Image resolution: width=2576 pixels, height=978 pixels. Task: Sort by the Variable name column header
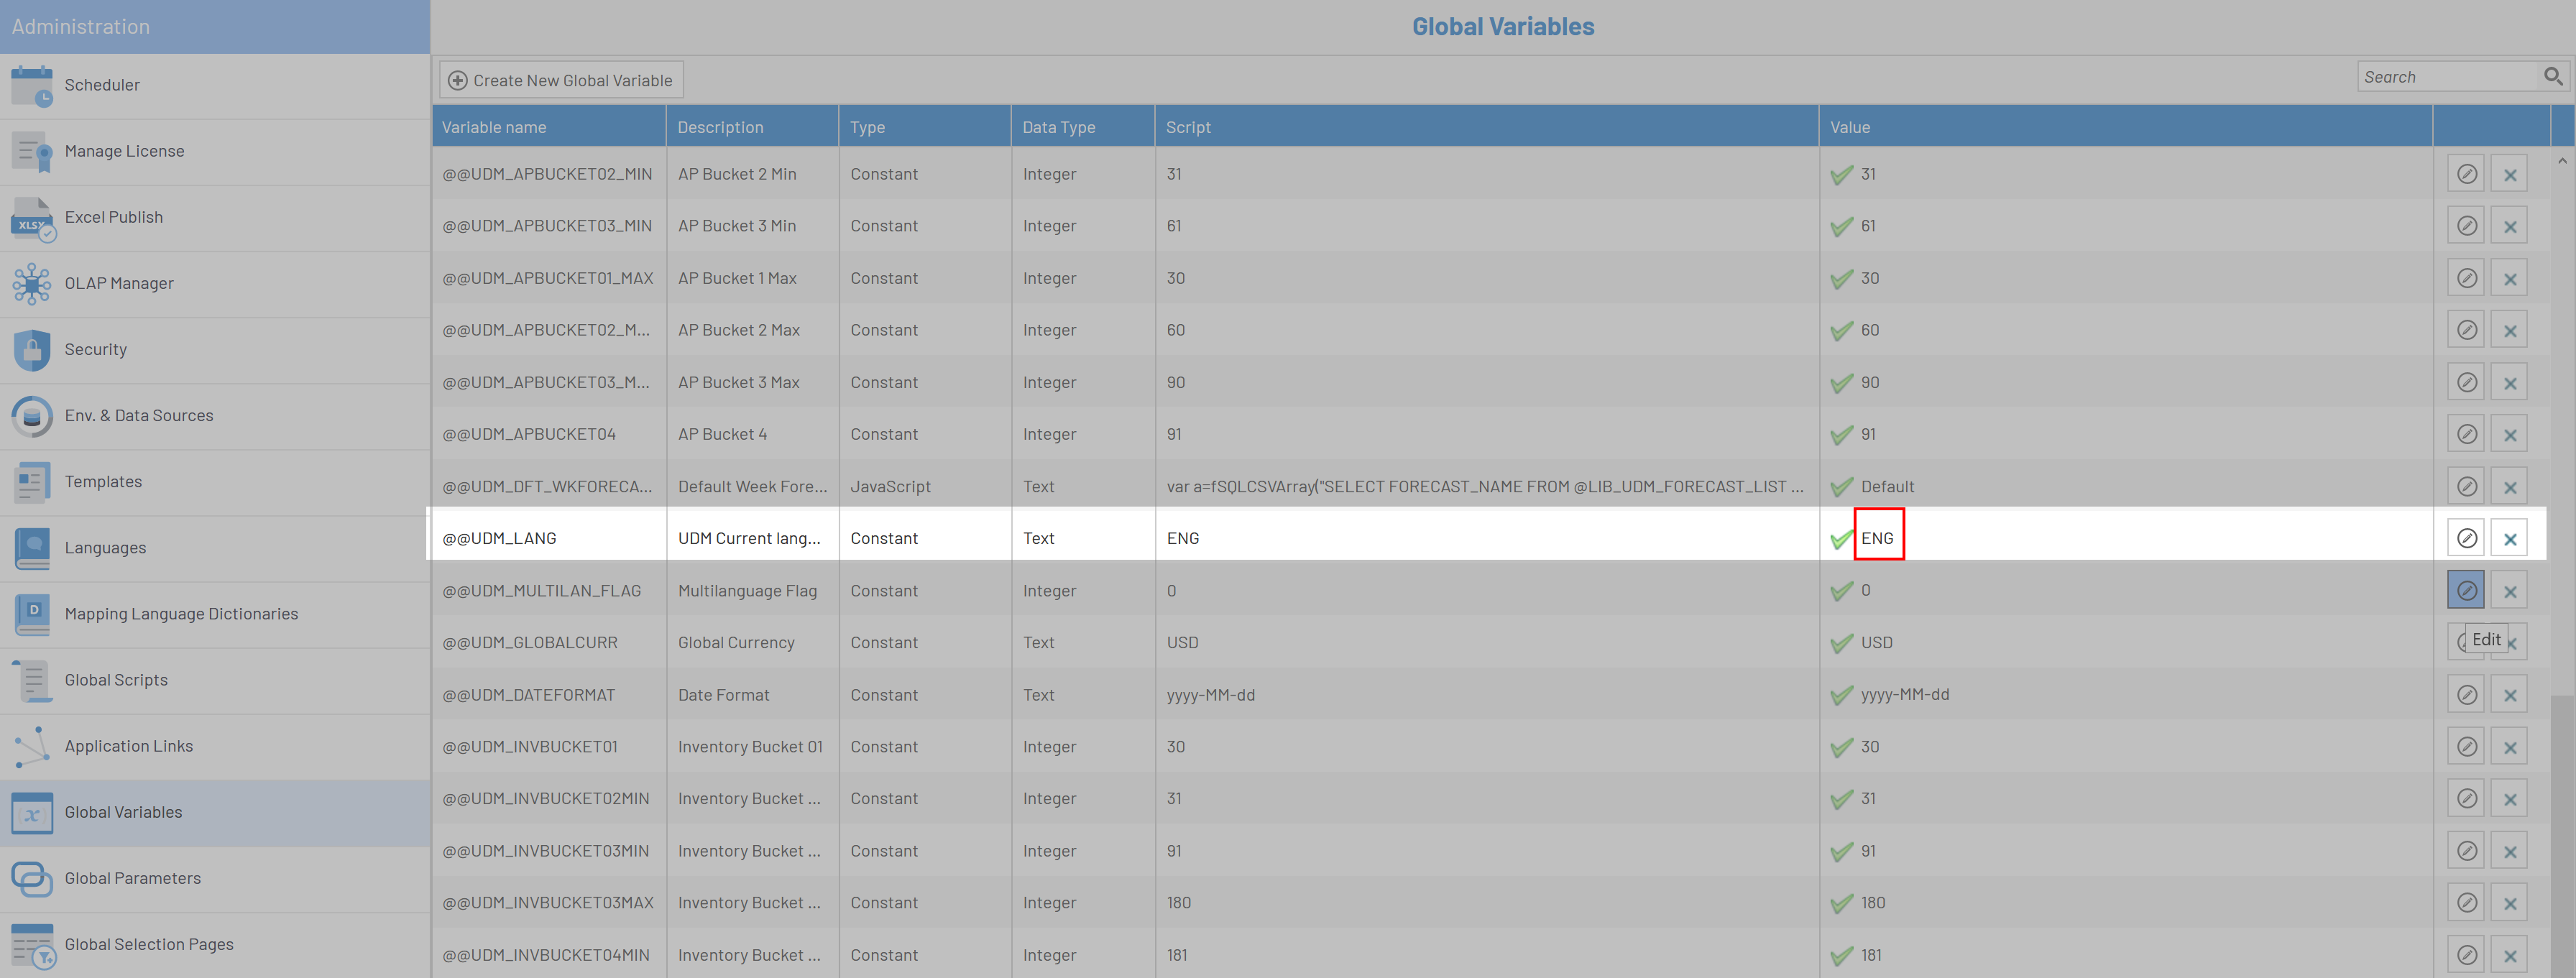(x=494, y=127)
